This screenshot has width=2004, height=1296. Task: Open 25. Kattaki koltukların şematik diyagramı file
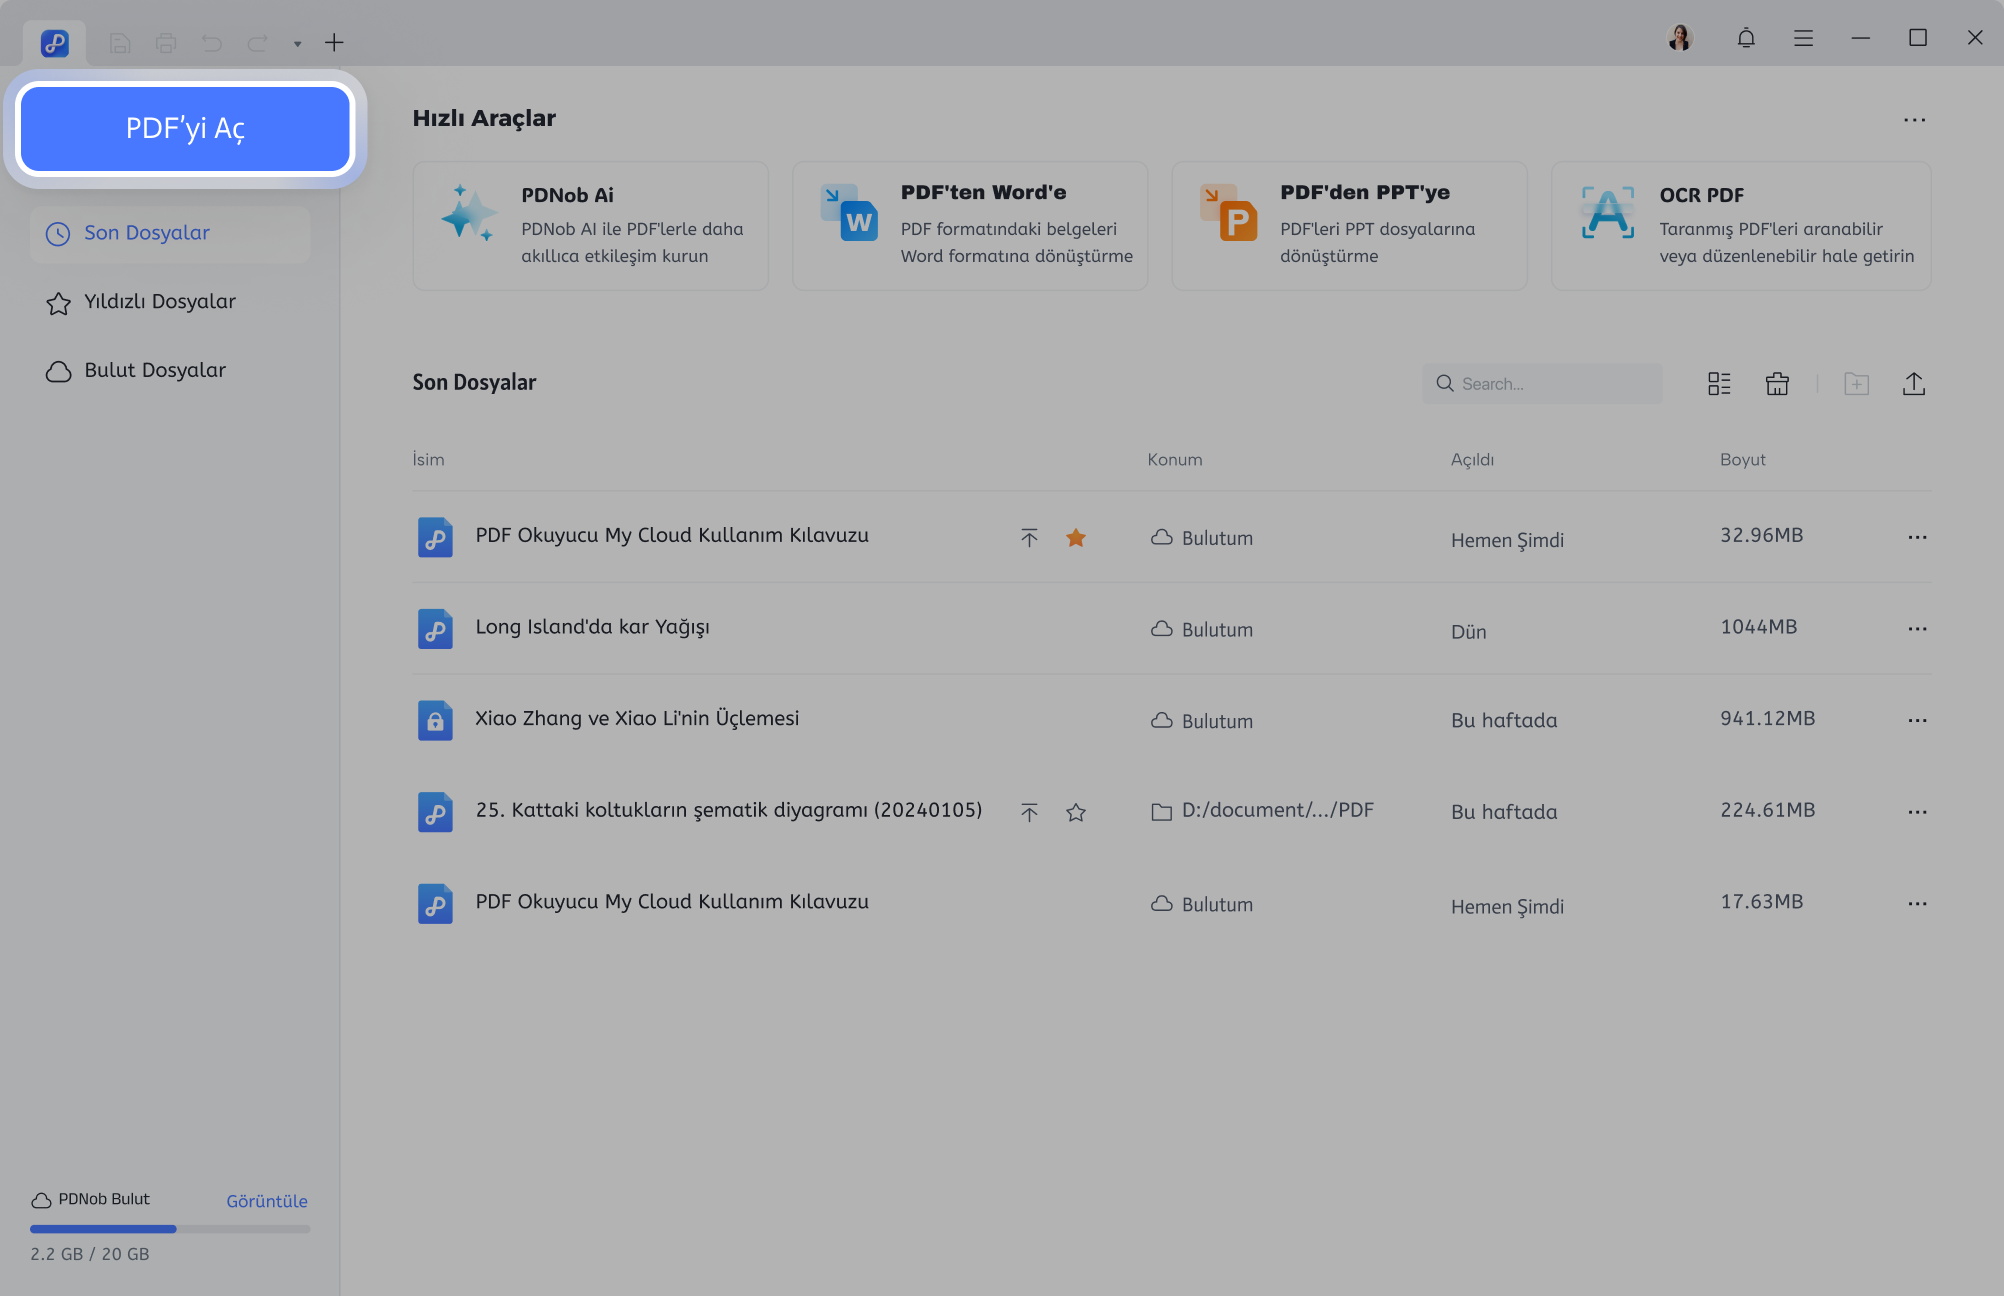[728, 811]
